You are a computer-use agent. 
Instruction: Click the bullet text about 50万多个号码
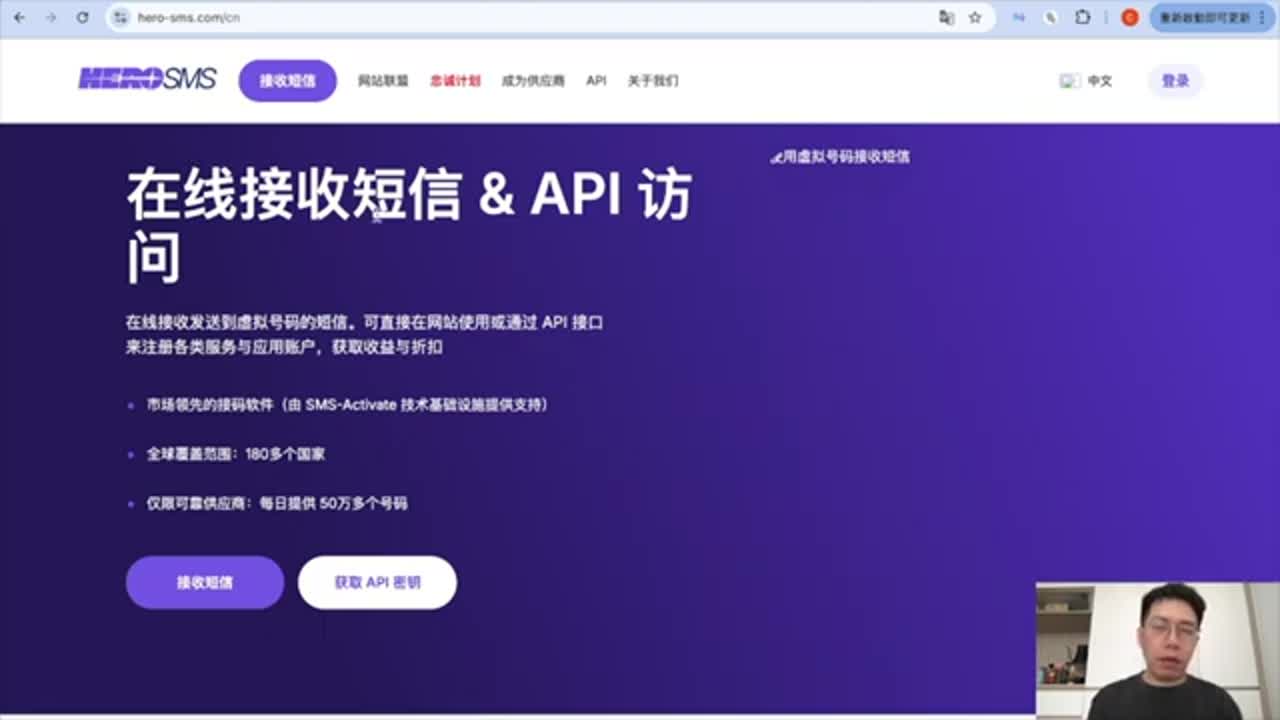coord(277,503)
